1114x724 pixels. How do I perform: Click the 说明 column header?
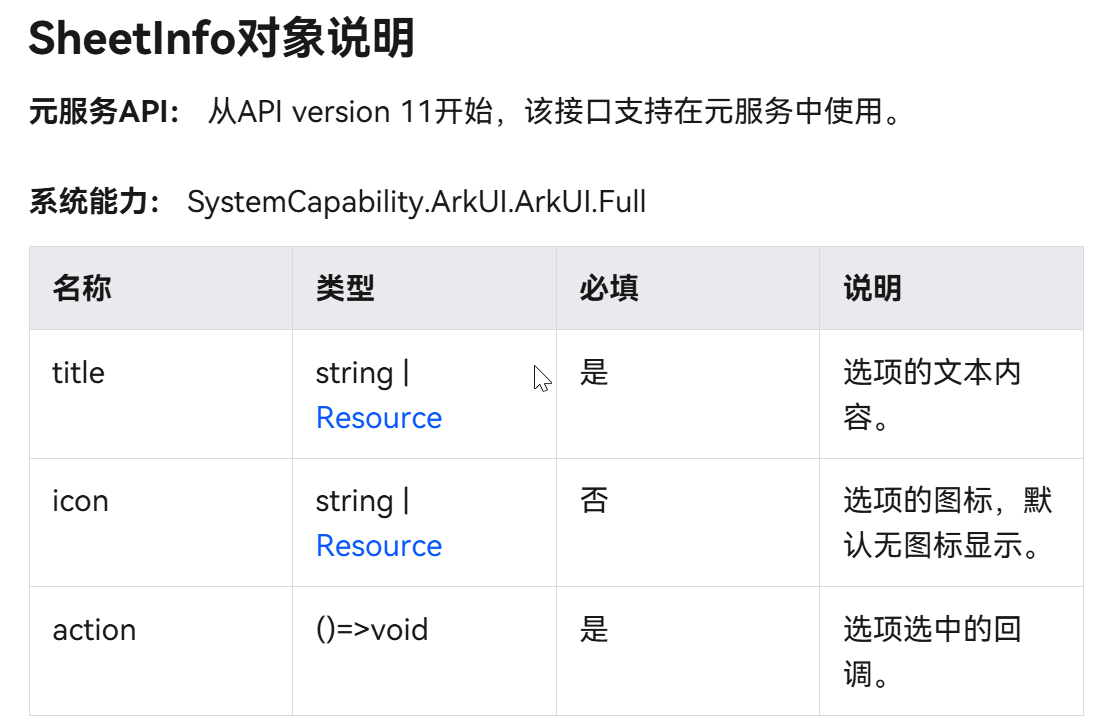pos(872,289)
